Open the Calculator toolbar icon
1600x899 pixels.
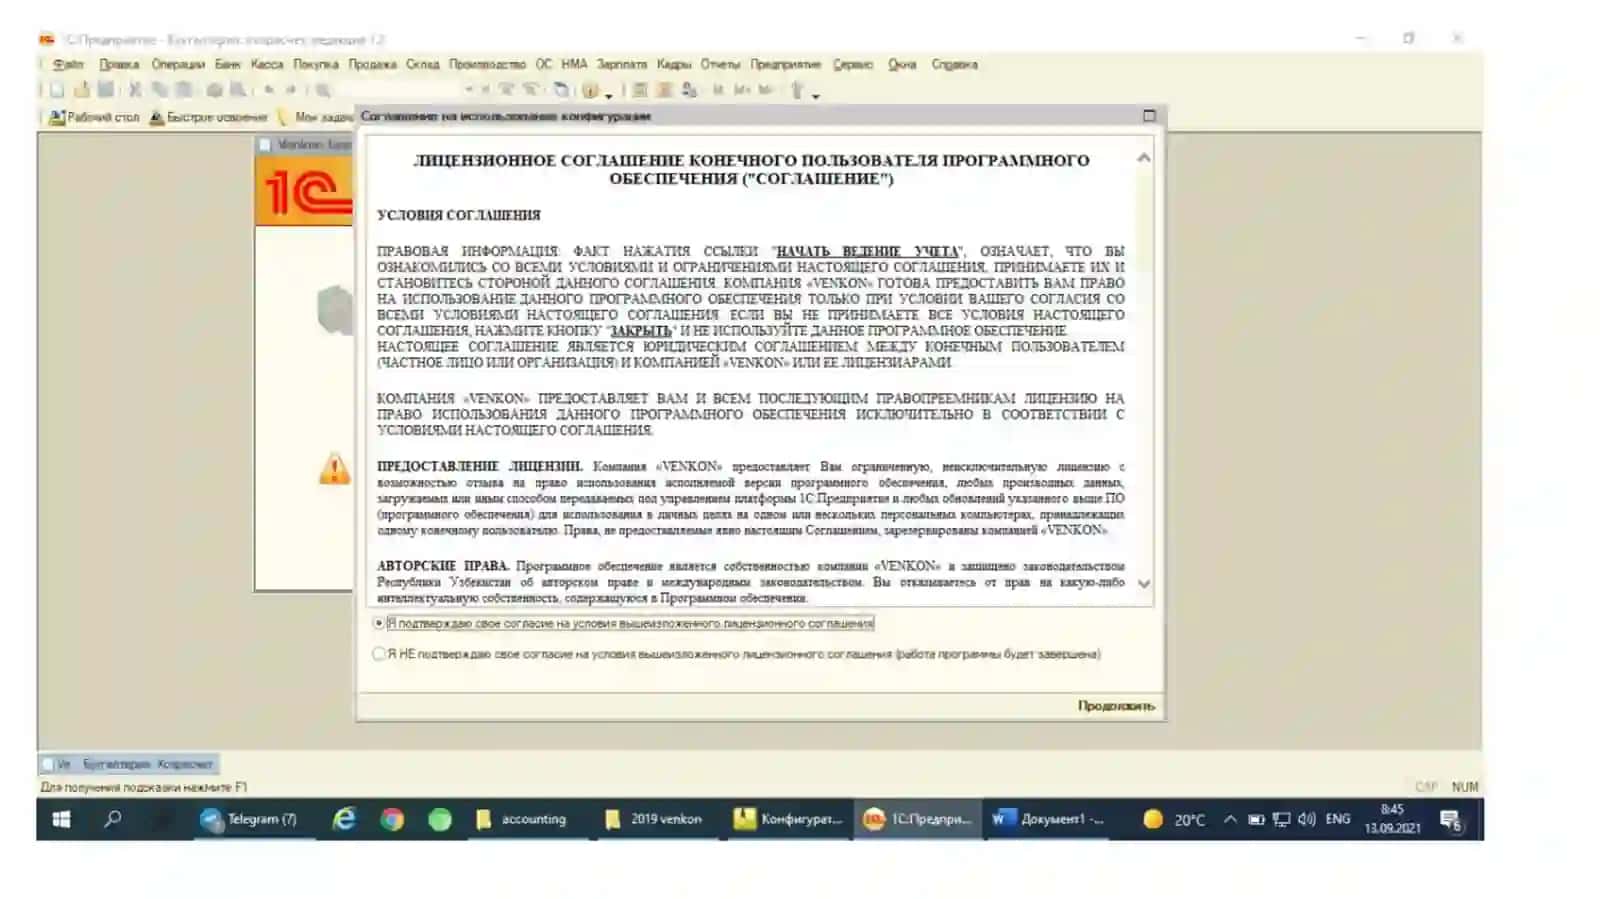click(640, 90)
